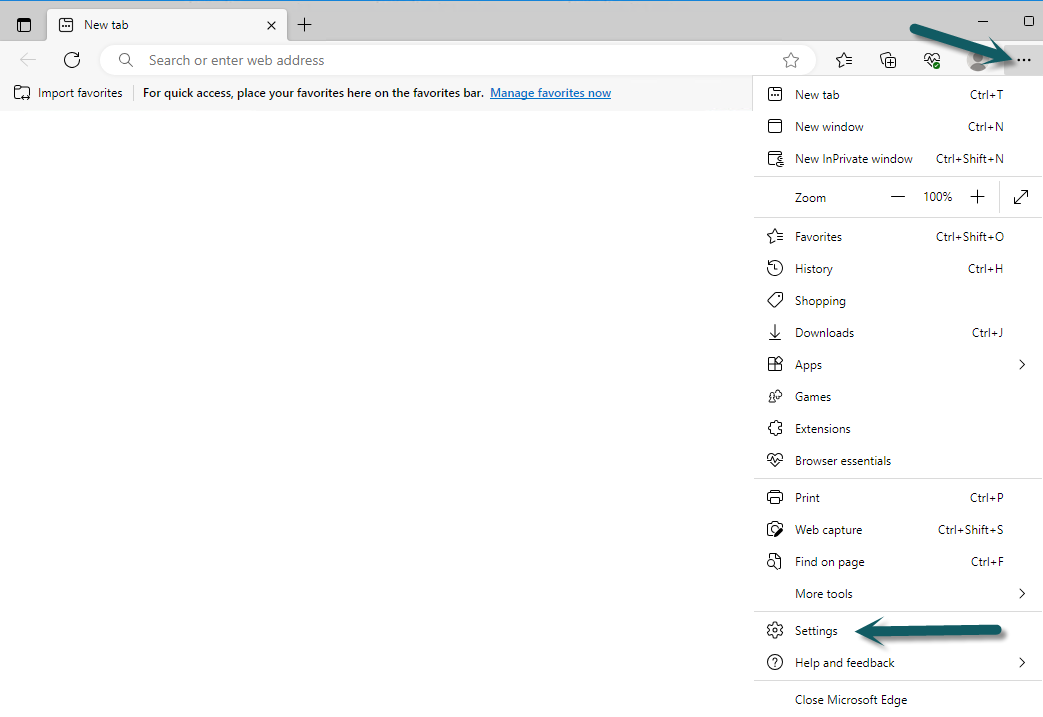The height and width of the screenshot is (717, 1043).
Task: Select the New tab tab
Action: pos(167,25)
